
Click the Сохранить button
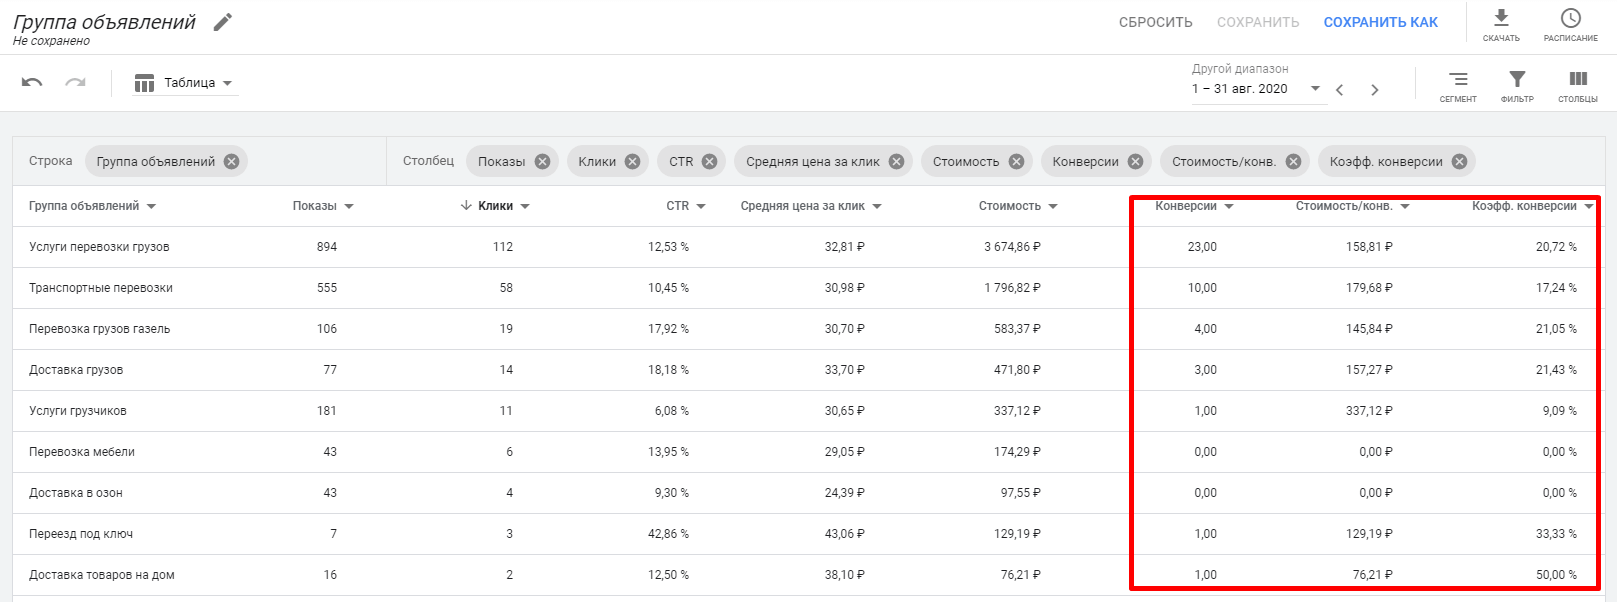click(1258, 22)
